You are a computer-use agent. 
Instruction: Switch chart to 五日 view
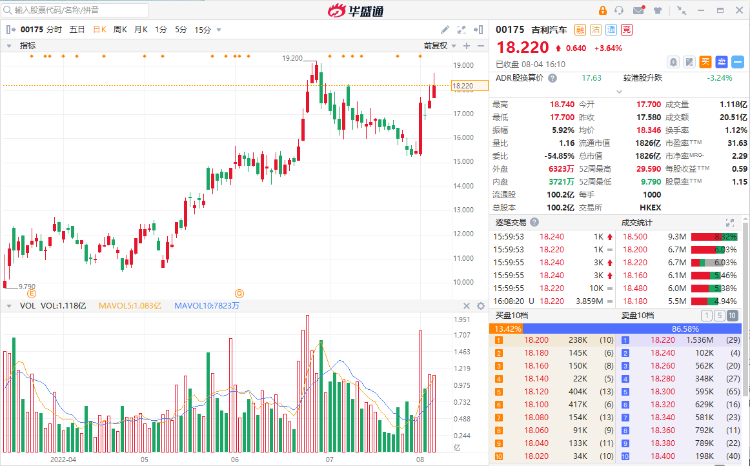pyautogui.click(x=77, y=30)
